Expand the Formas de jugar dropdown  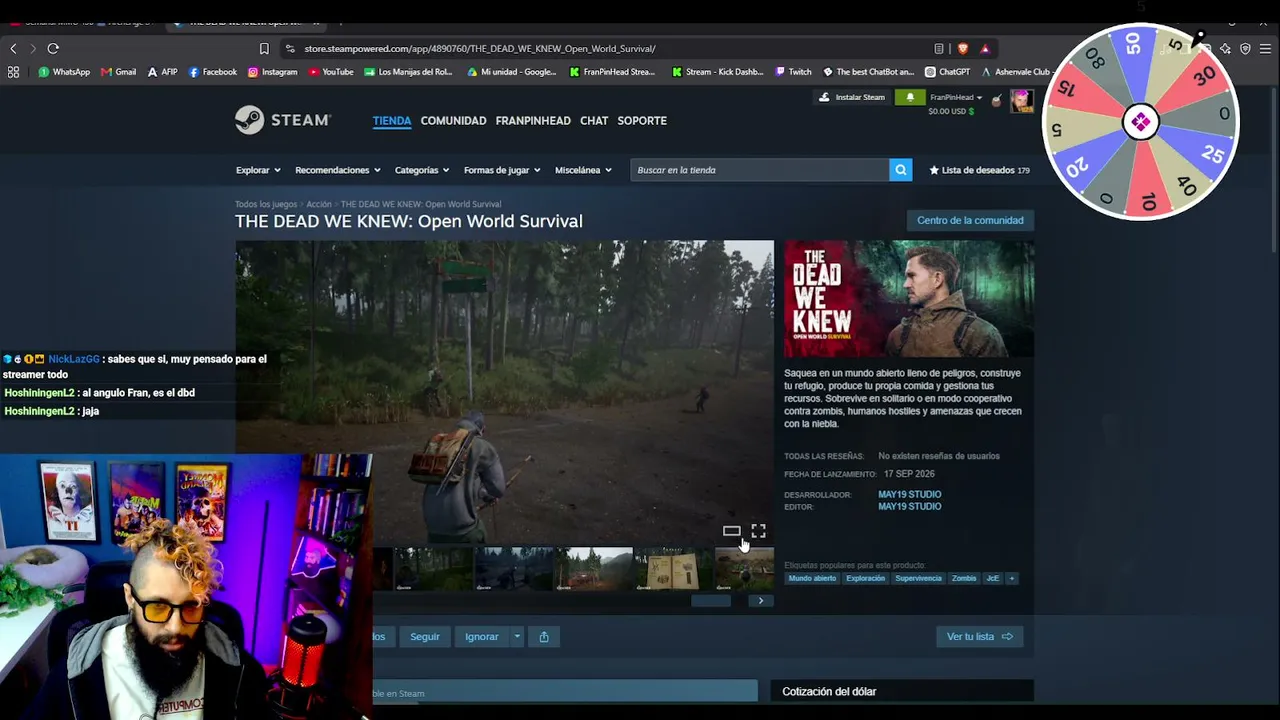pos(502,170)
